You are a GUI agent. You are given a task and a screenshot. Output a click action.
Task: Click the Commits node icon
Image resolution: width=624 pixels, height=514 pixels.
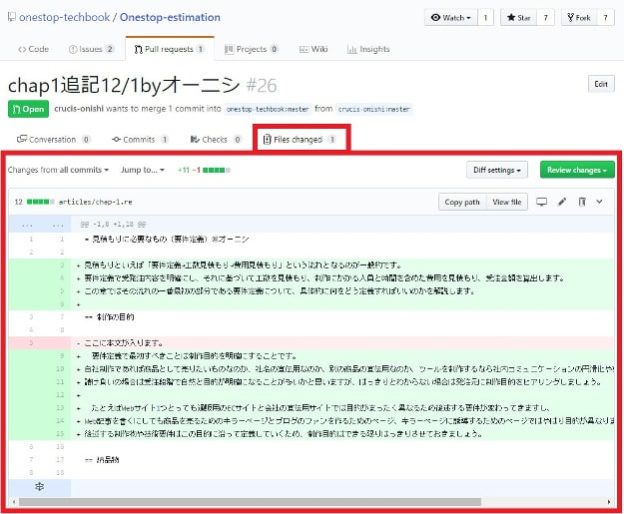point(116,139)
